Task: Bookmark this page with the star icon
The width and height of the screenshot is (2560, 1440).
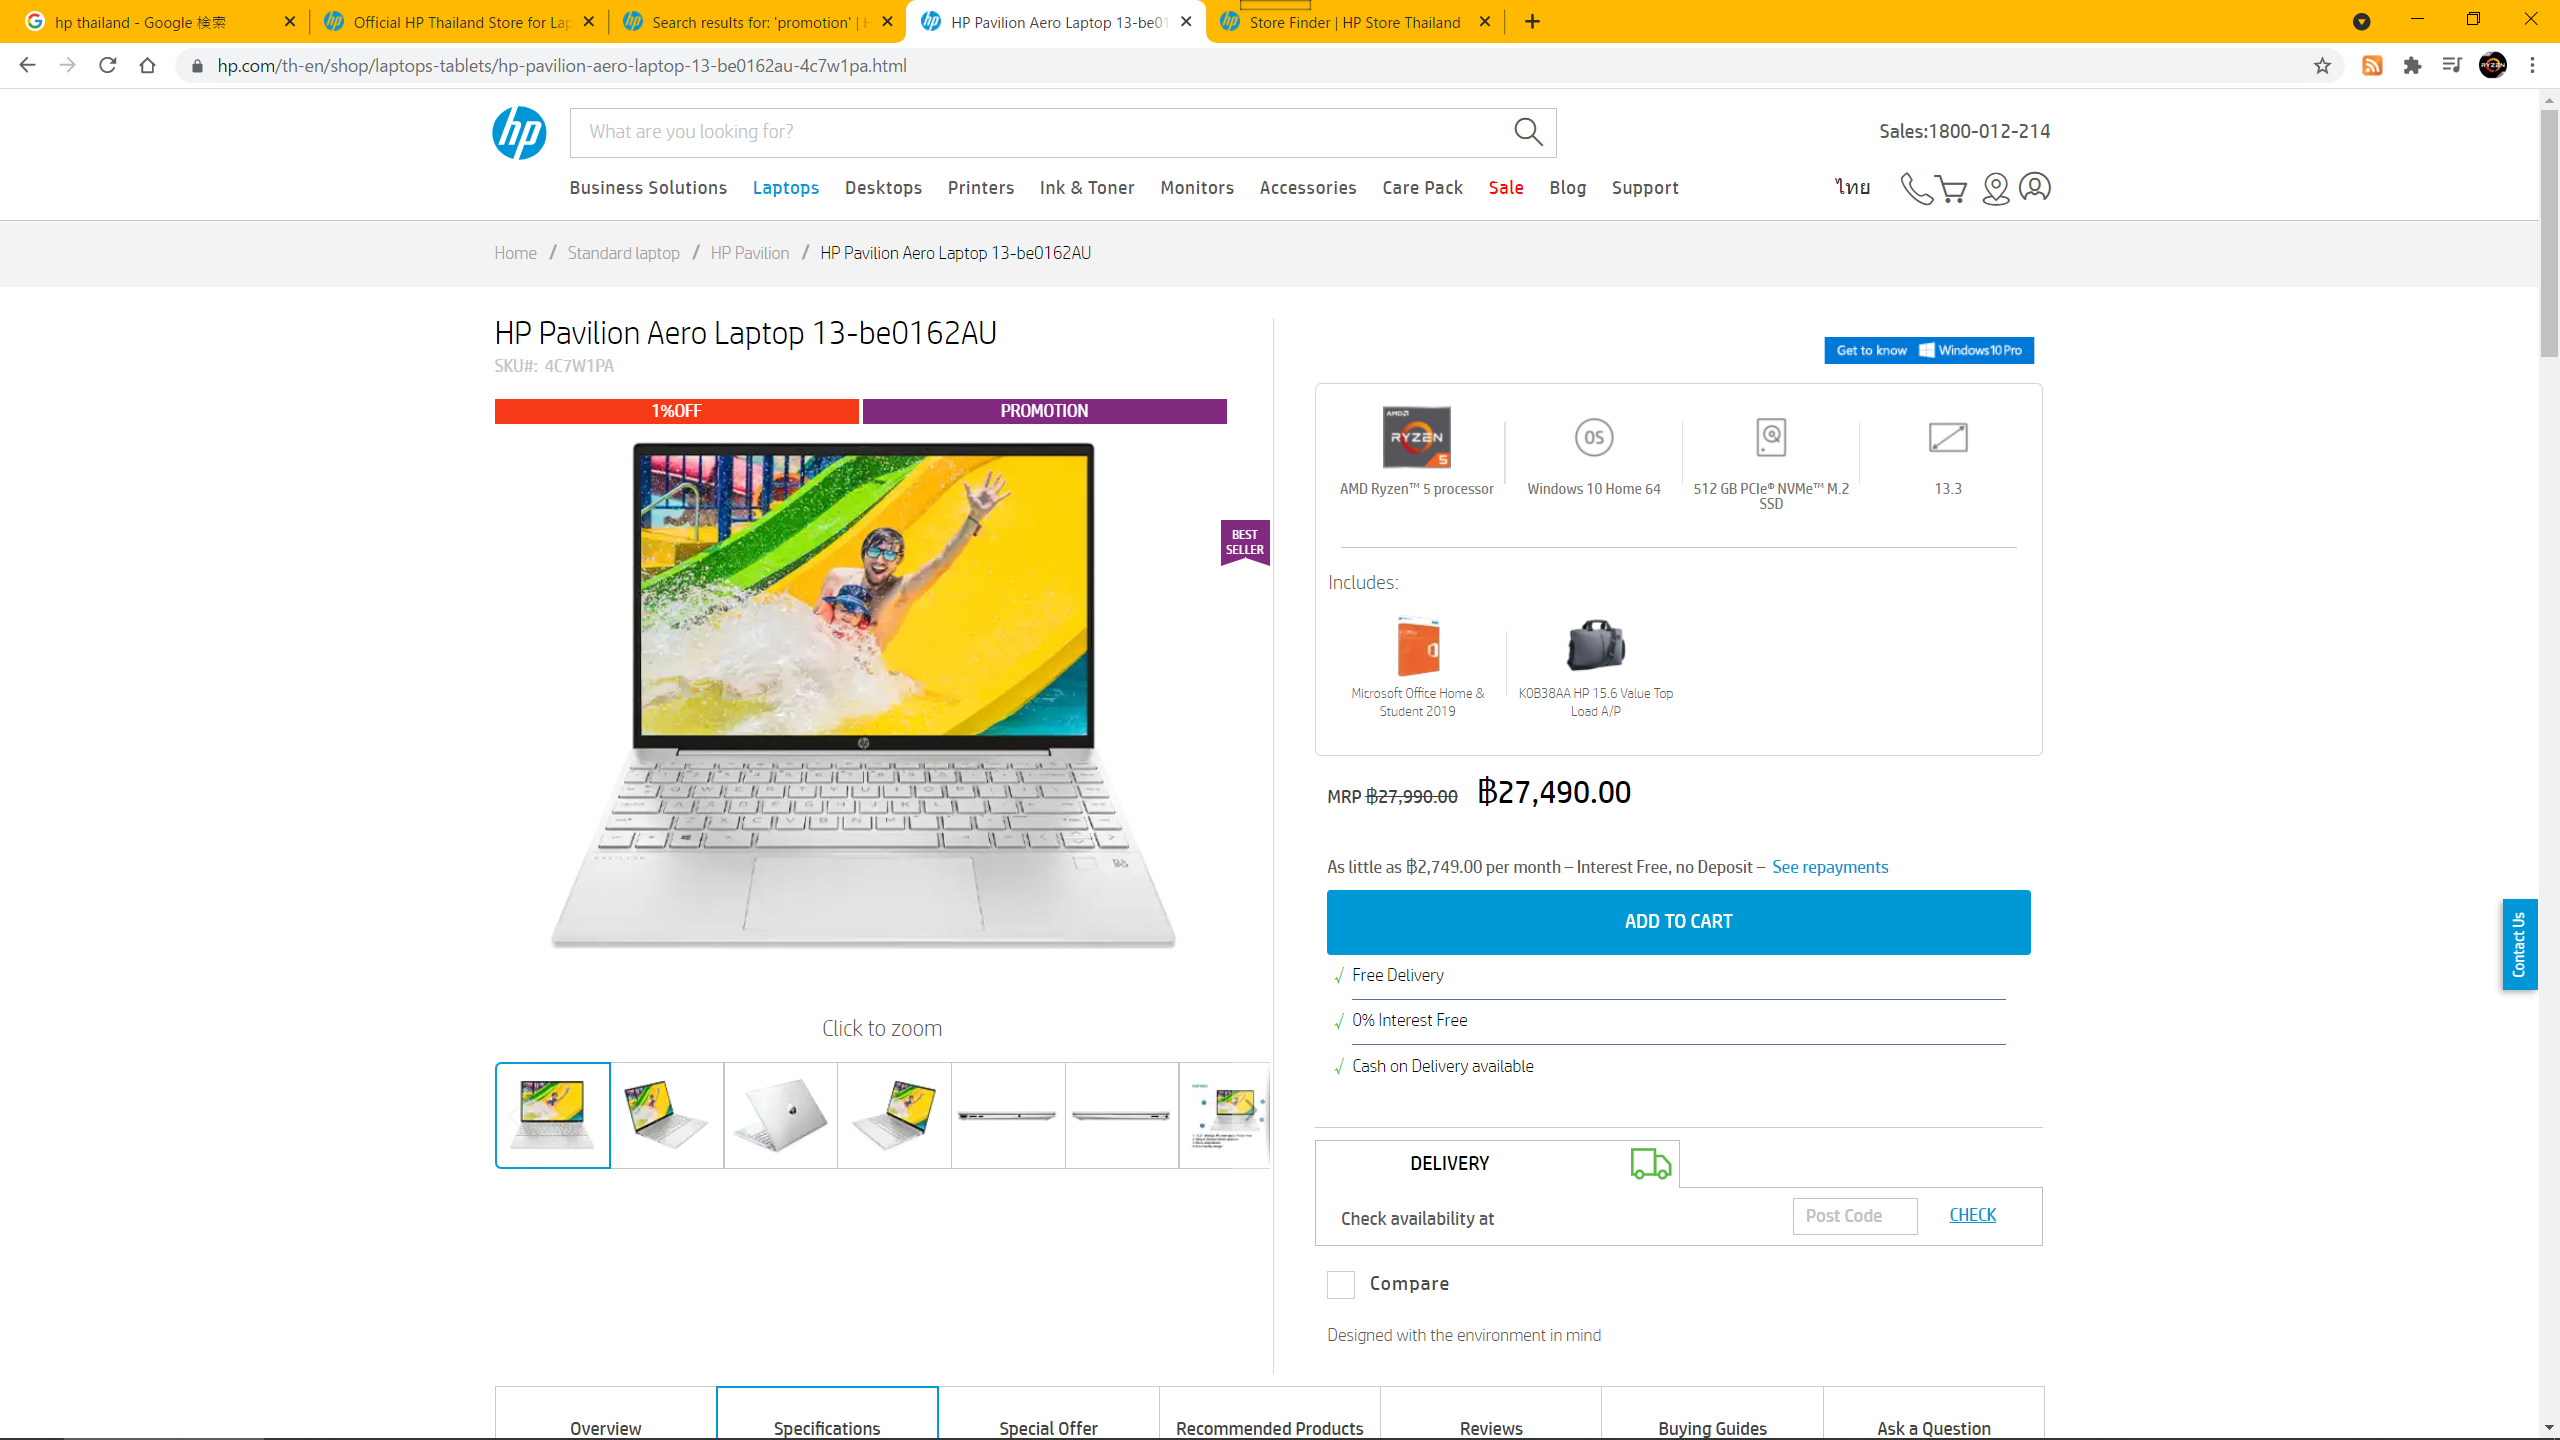Action: 2322,65
